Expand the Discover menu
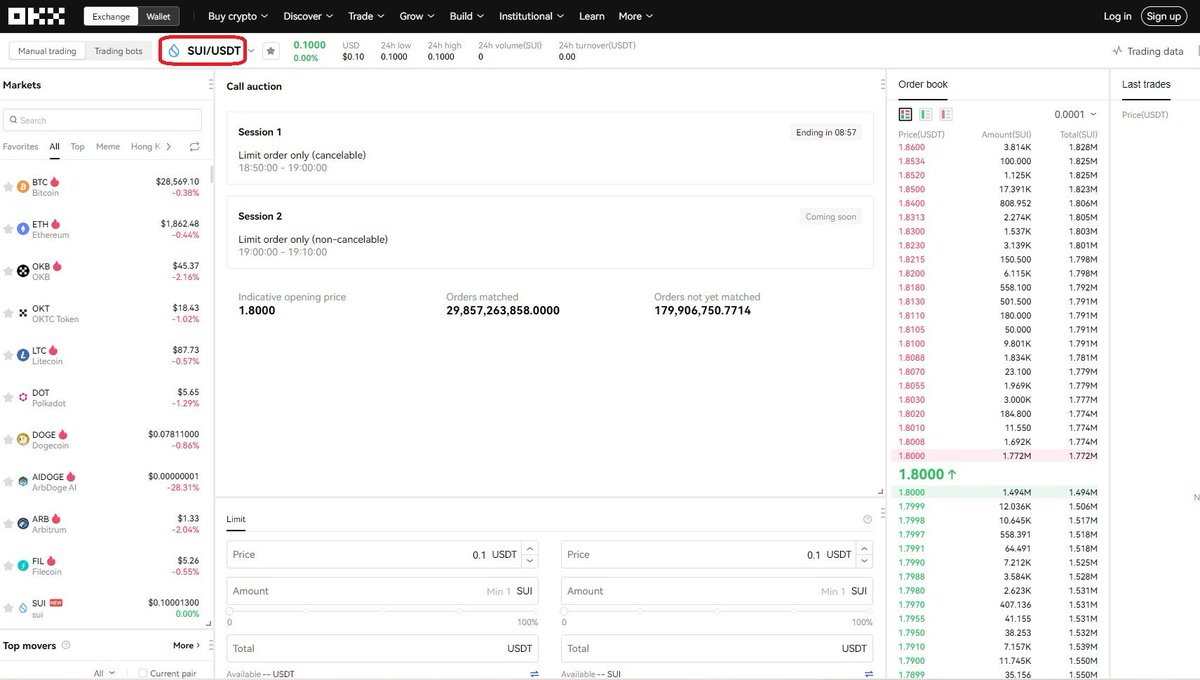 pos(308,16)
